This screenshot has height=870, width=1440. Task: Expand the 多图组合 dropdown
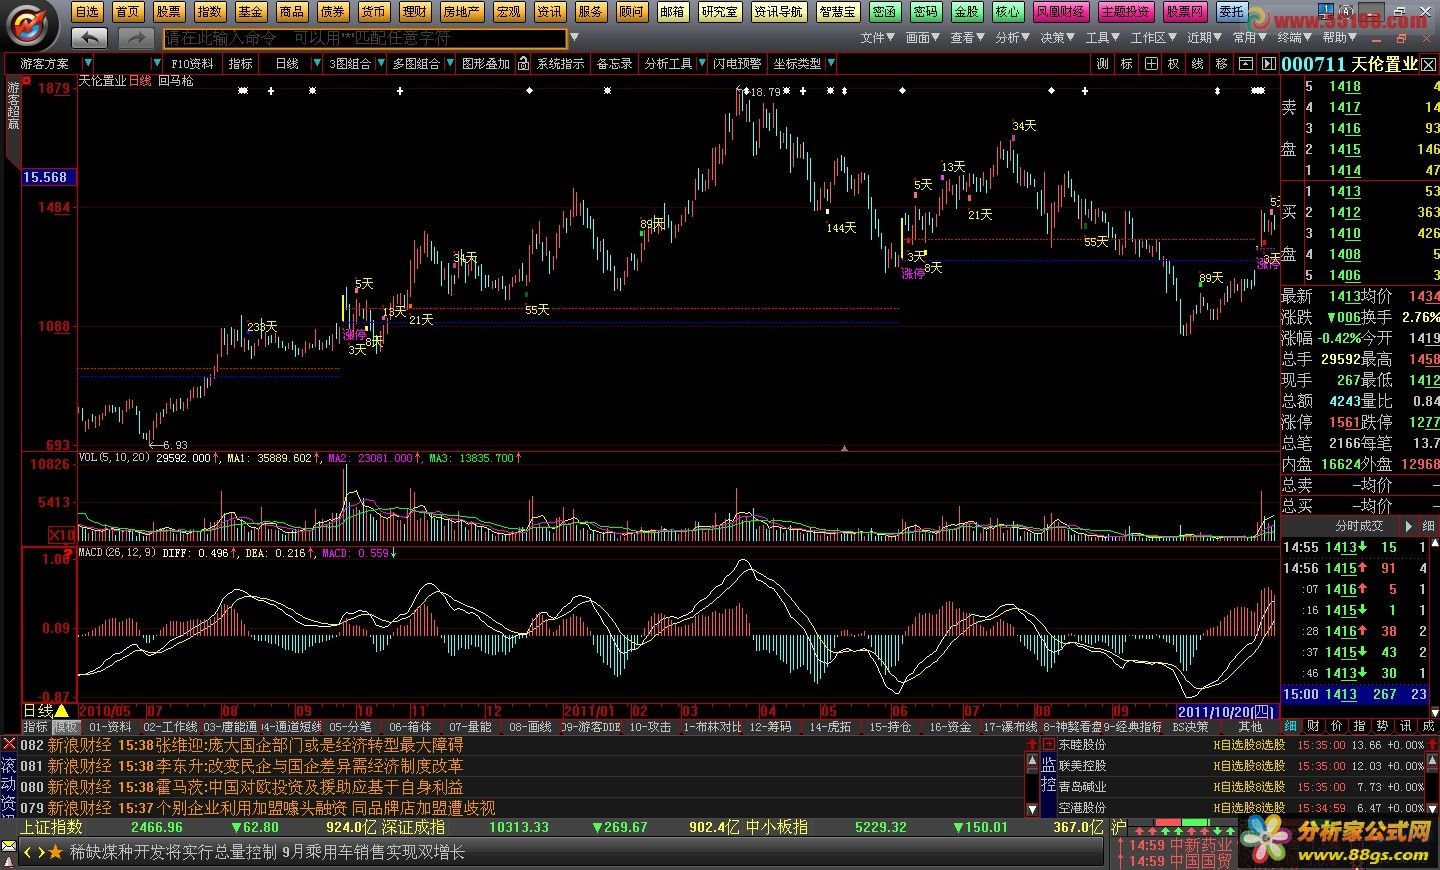448,63
